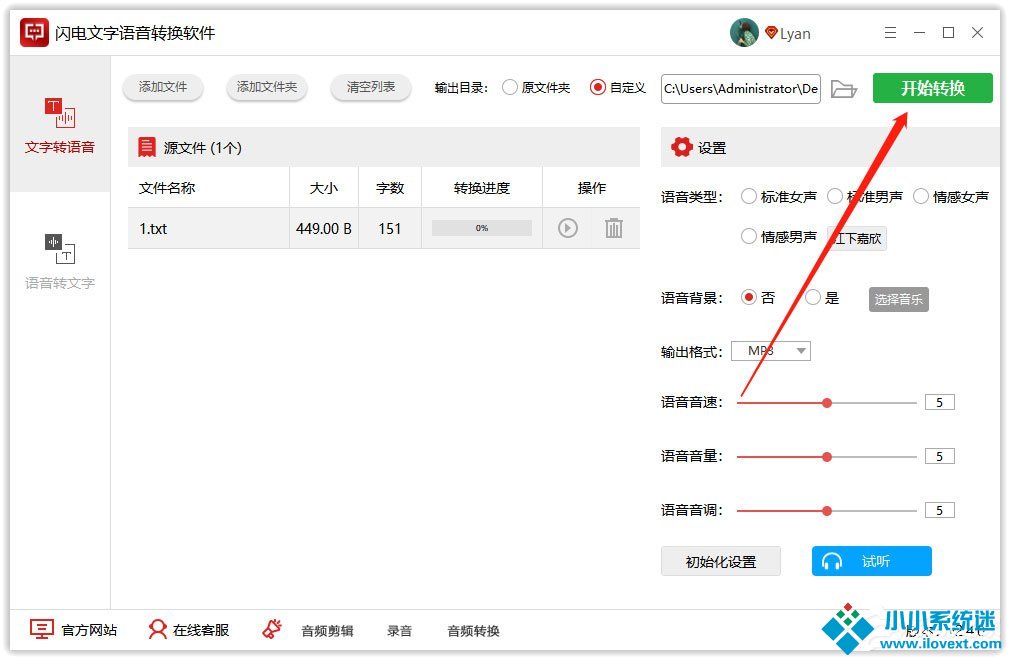
Task: Start conversion with 开始转换
Action: pos(932,88)
